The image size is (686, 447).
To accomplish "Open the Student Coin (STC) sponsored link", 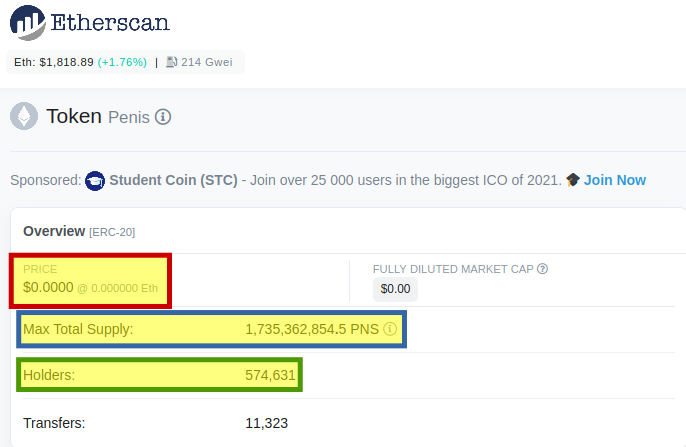I will tap(173, 180).
